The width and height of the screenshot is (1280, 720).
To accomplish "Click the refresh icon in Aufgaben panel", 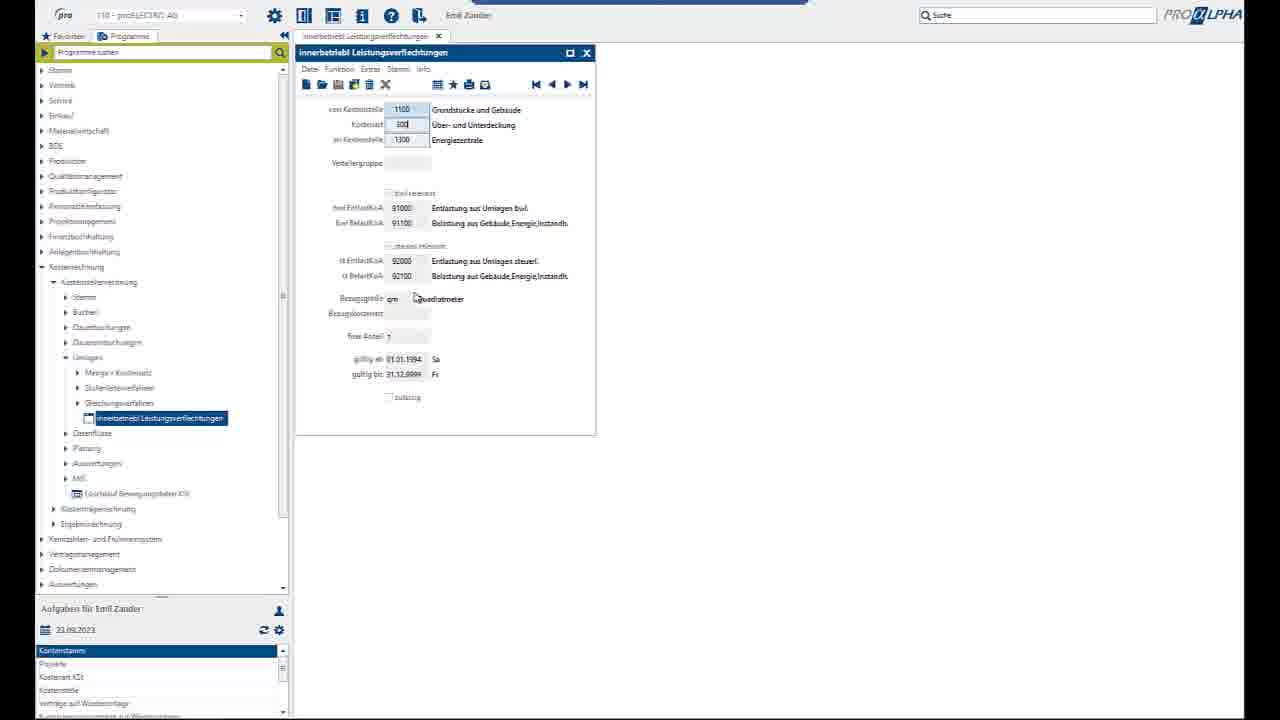I will point(264,630).
